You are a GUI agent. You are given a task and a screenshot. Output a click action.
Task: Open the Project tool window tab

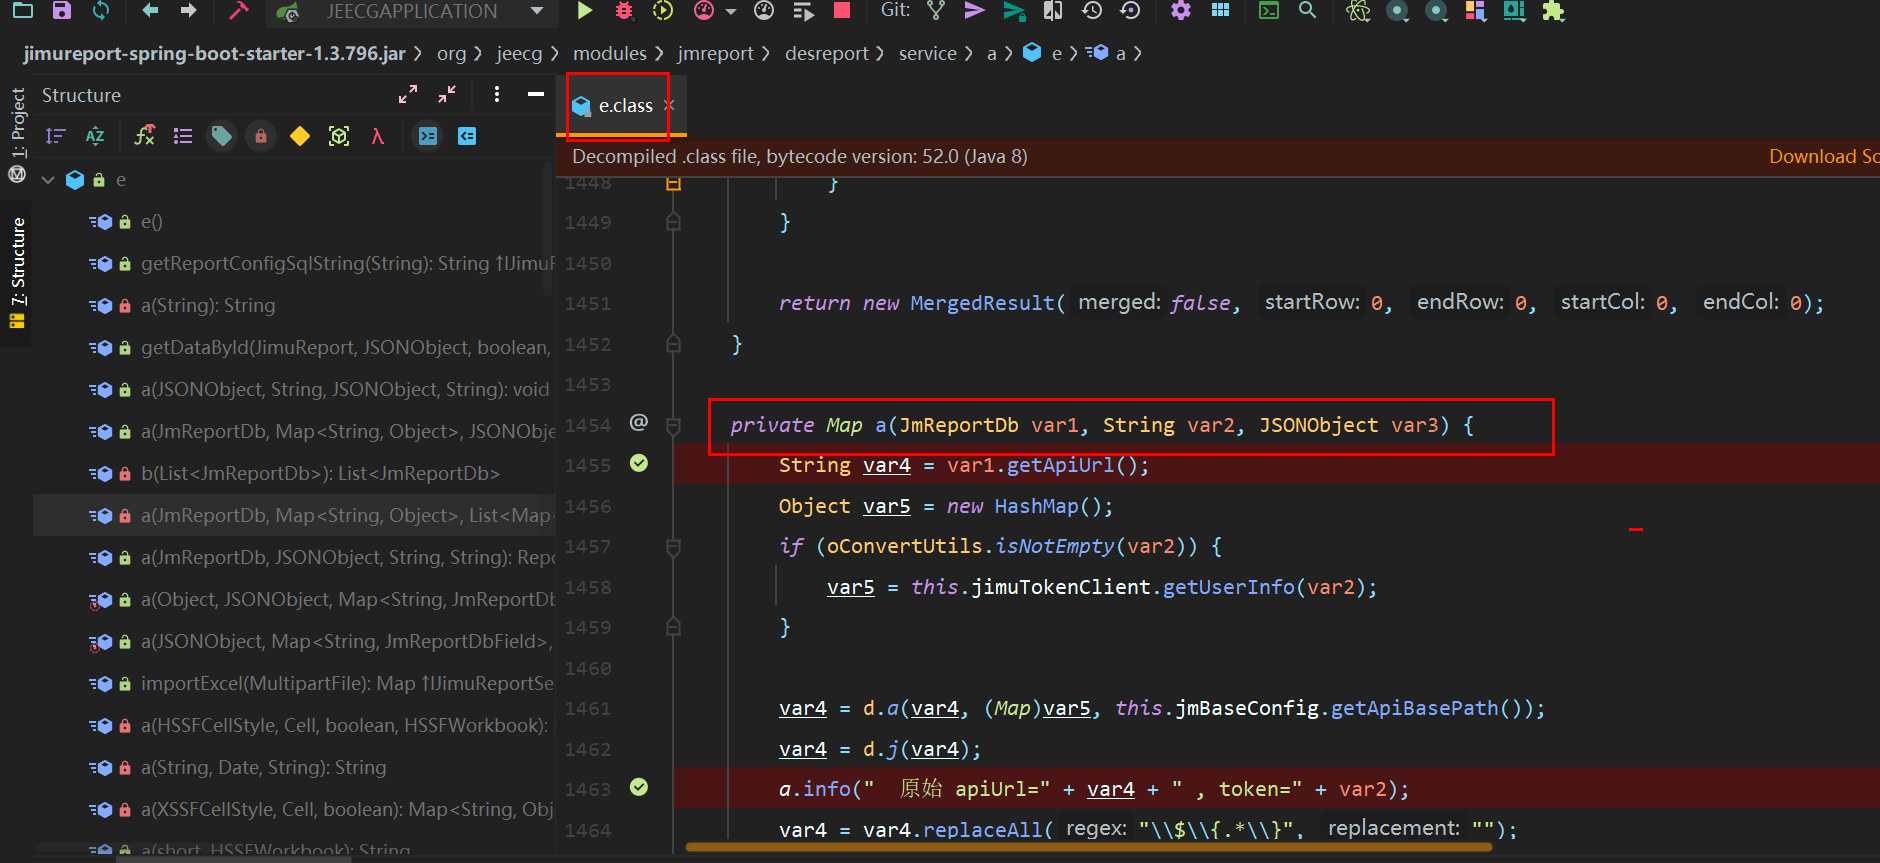coord(17,123)
